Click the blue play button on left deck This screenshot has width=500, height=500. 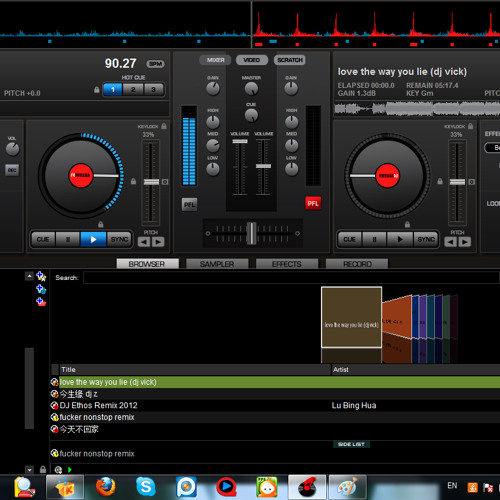pyautogui.click(x=93, y=239)
